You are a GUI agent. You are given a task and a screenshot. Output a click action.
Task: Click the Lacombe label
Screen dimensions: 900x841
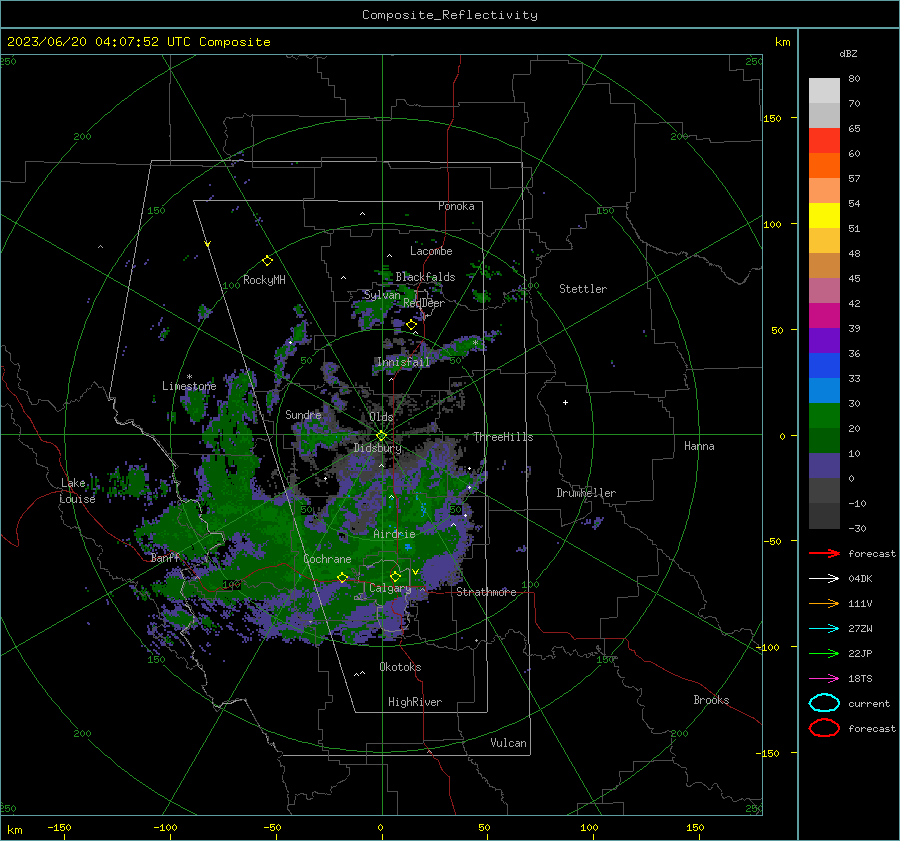pyautogui.click(x=431, y=251)
